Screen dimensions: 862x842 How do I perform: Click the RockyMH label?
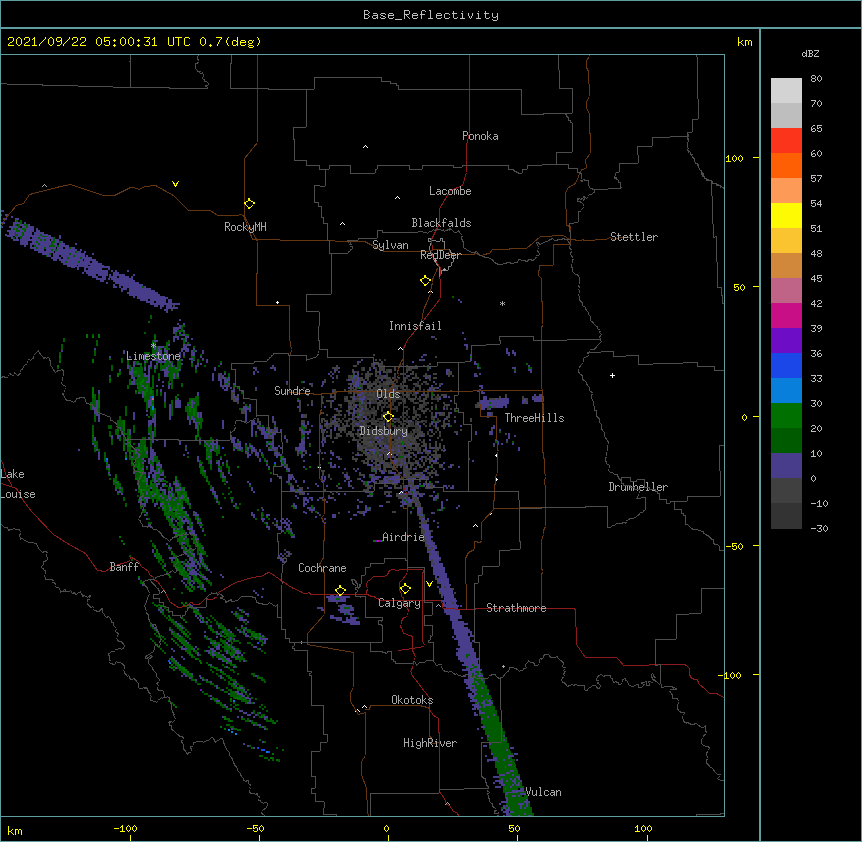[x=245, y=227]
